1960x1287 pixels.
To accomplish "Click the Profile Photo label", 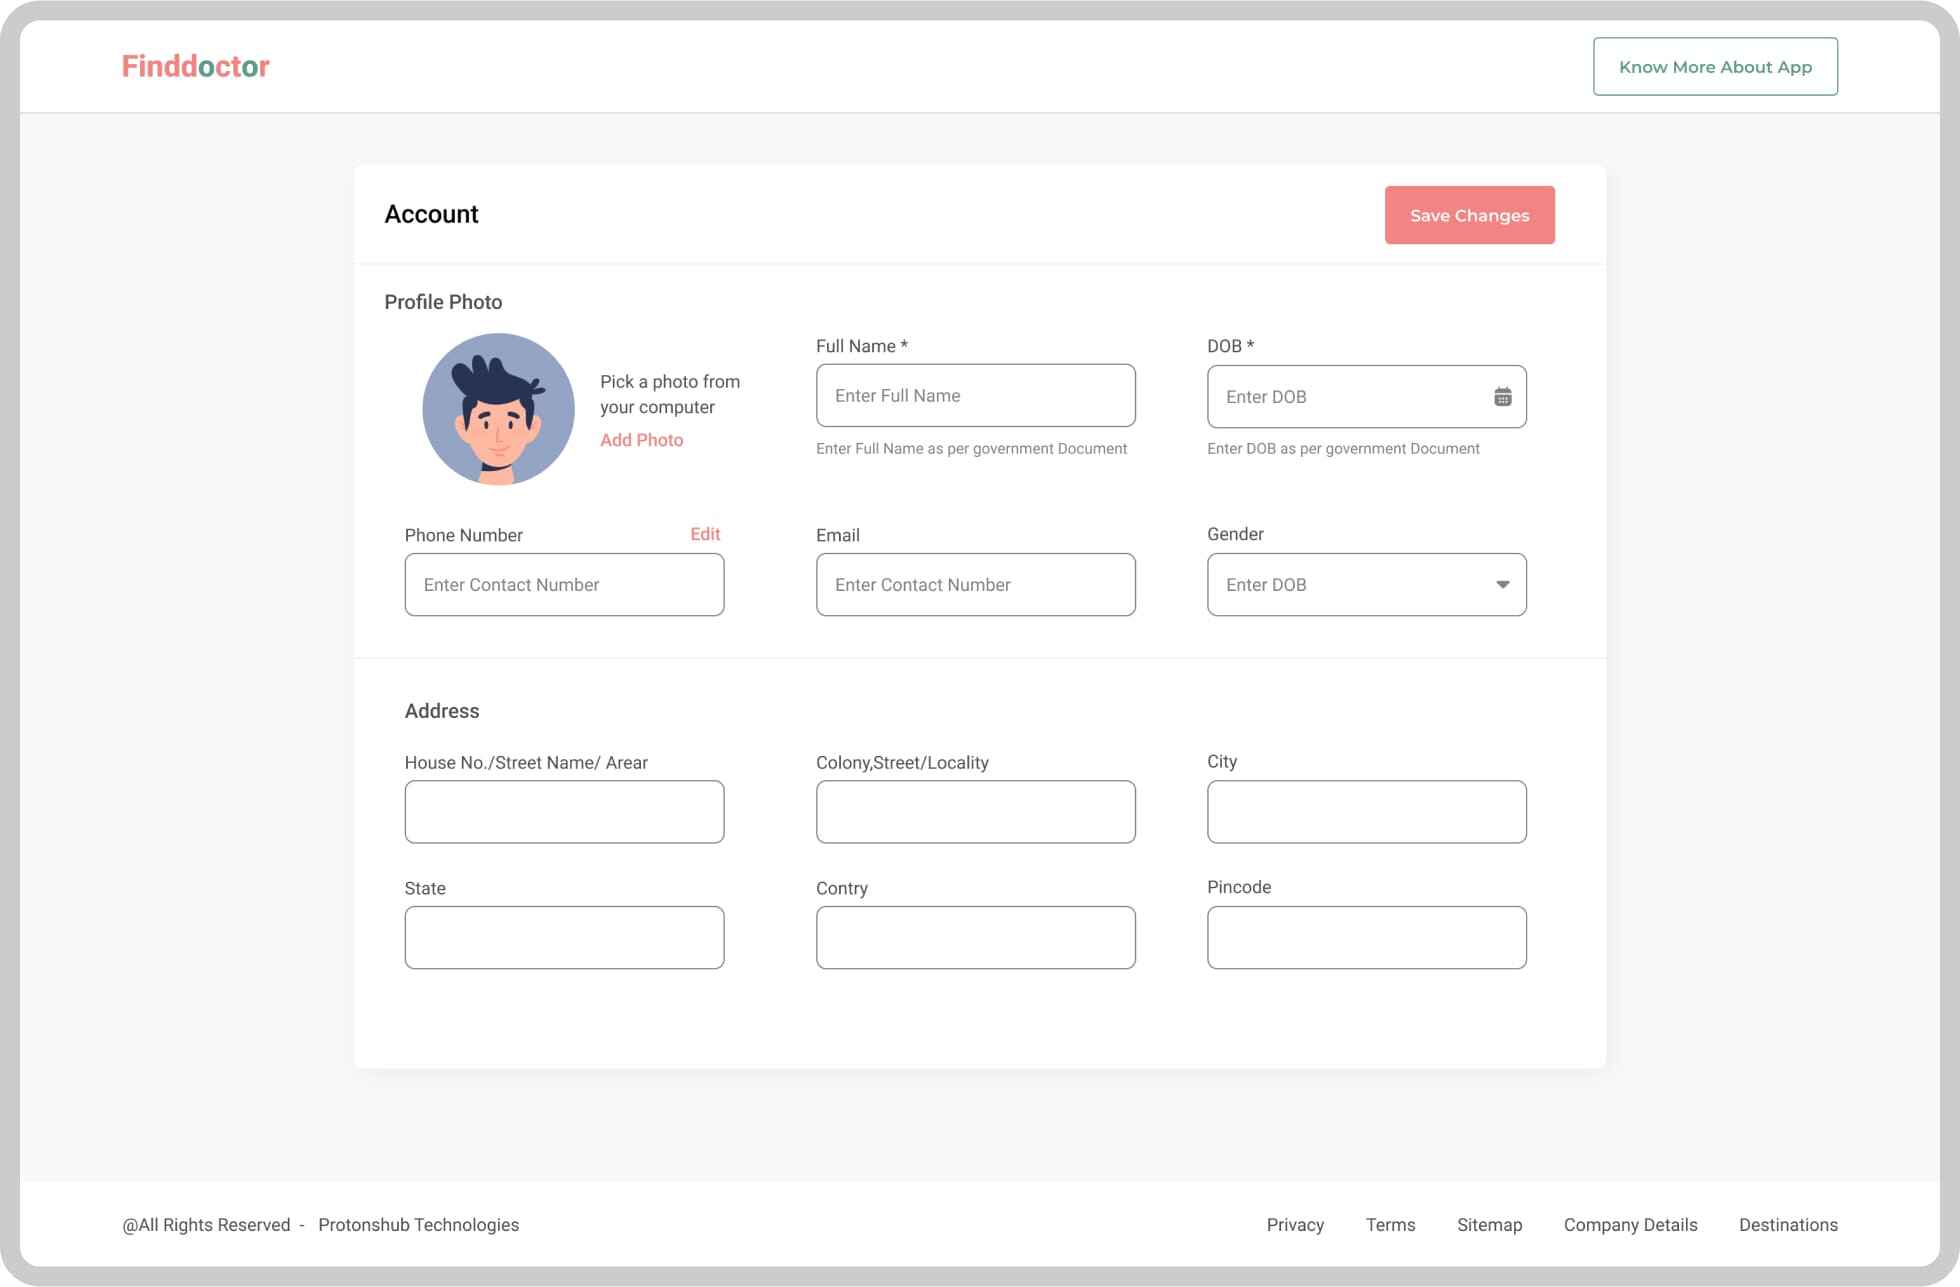I will (x=443, y=302).
